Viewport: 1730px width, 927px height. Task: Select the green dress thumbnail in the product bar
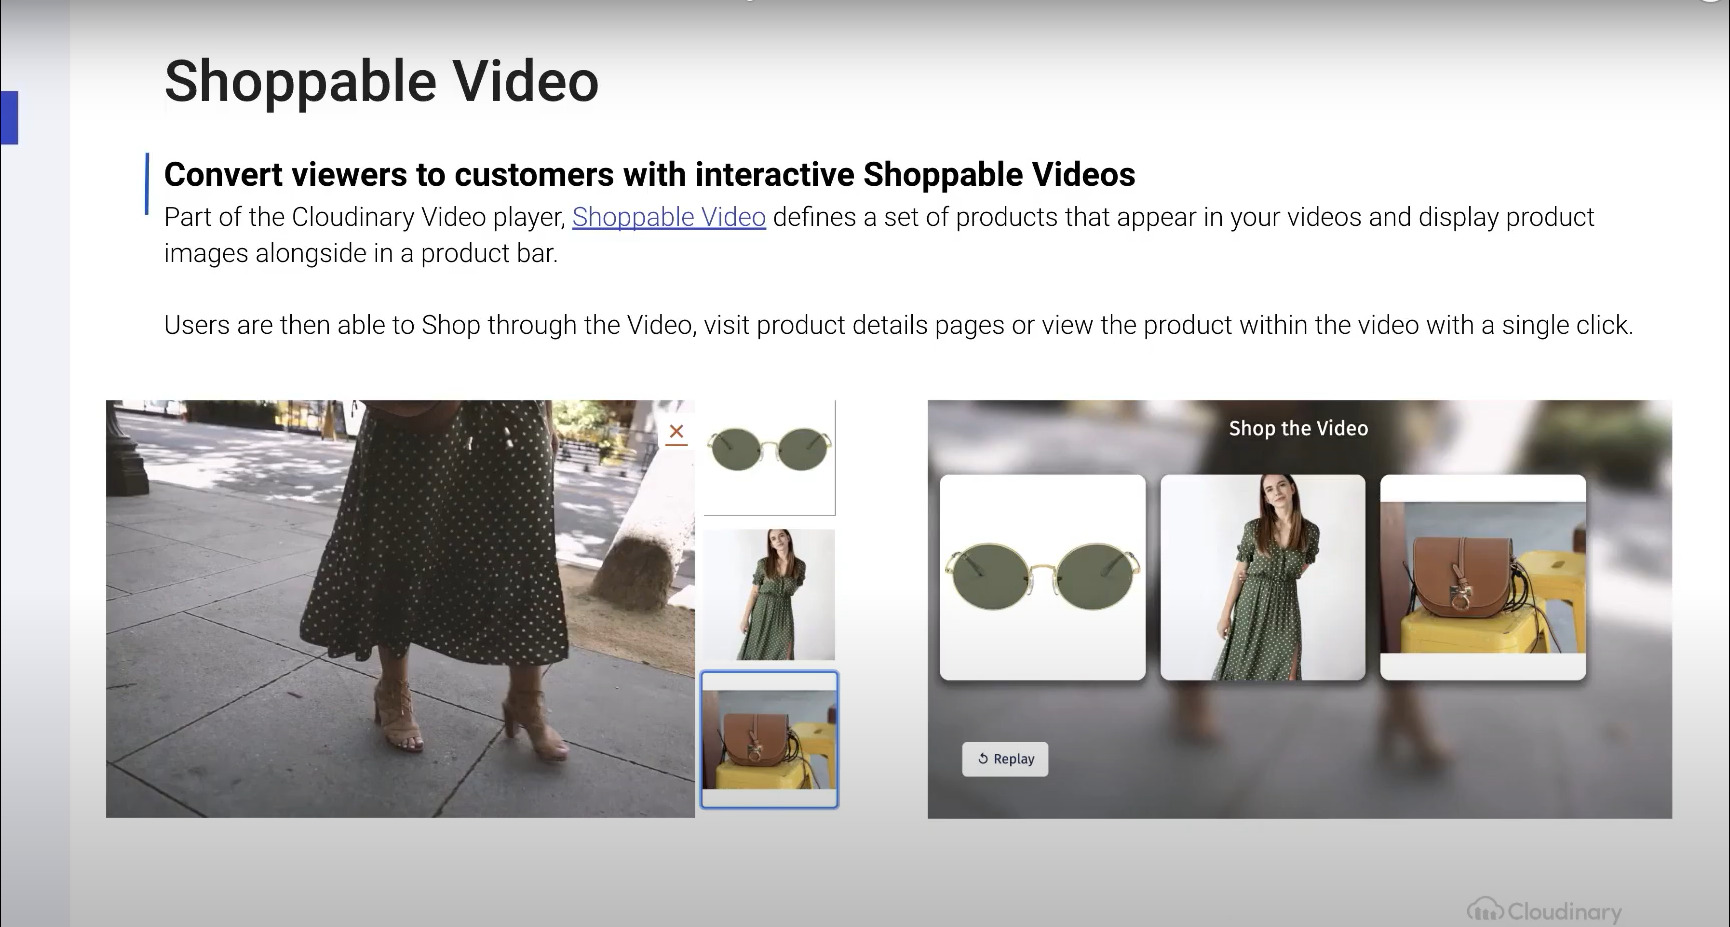pyautogui.click(x=768, y=594)
